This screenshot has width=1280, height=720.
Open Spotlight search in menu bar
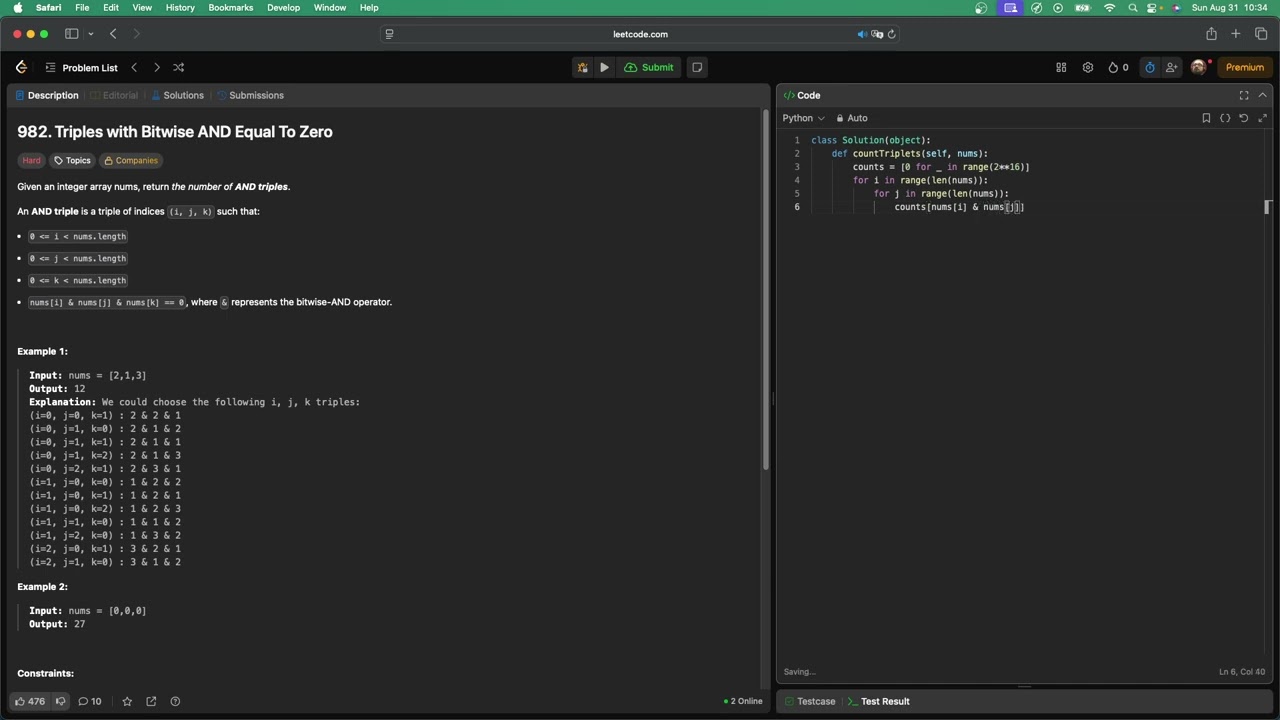1133,8
